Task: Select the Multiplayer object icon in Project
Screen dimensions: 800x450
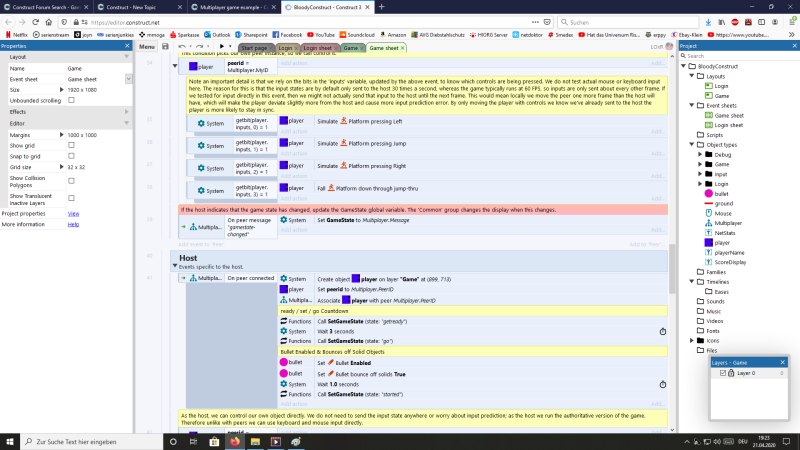Action: [709, 223]
